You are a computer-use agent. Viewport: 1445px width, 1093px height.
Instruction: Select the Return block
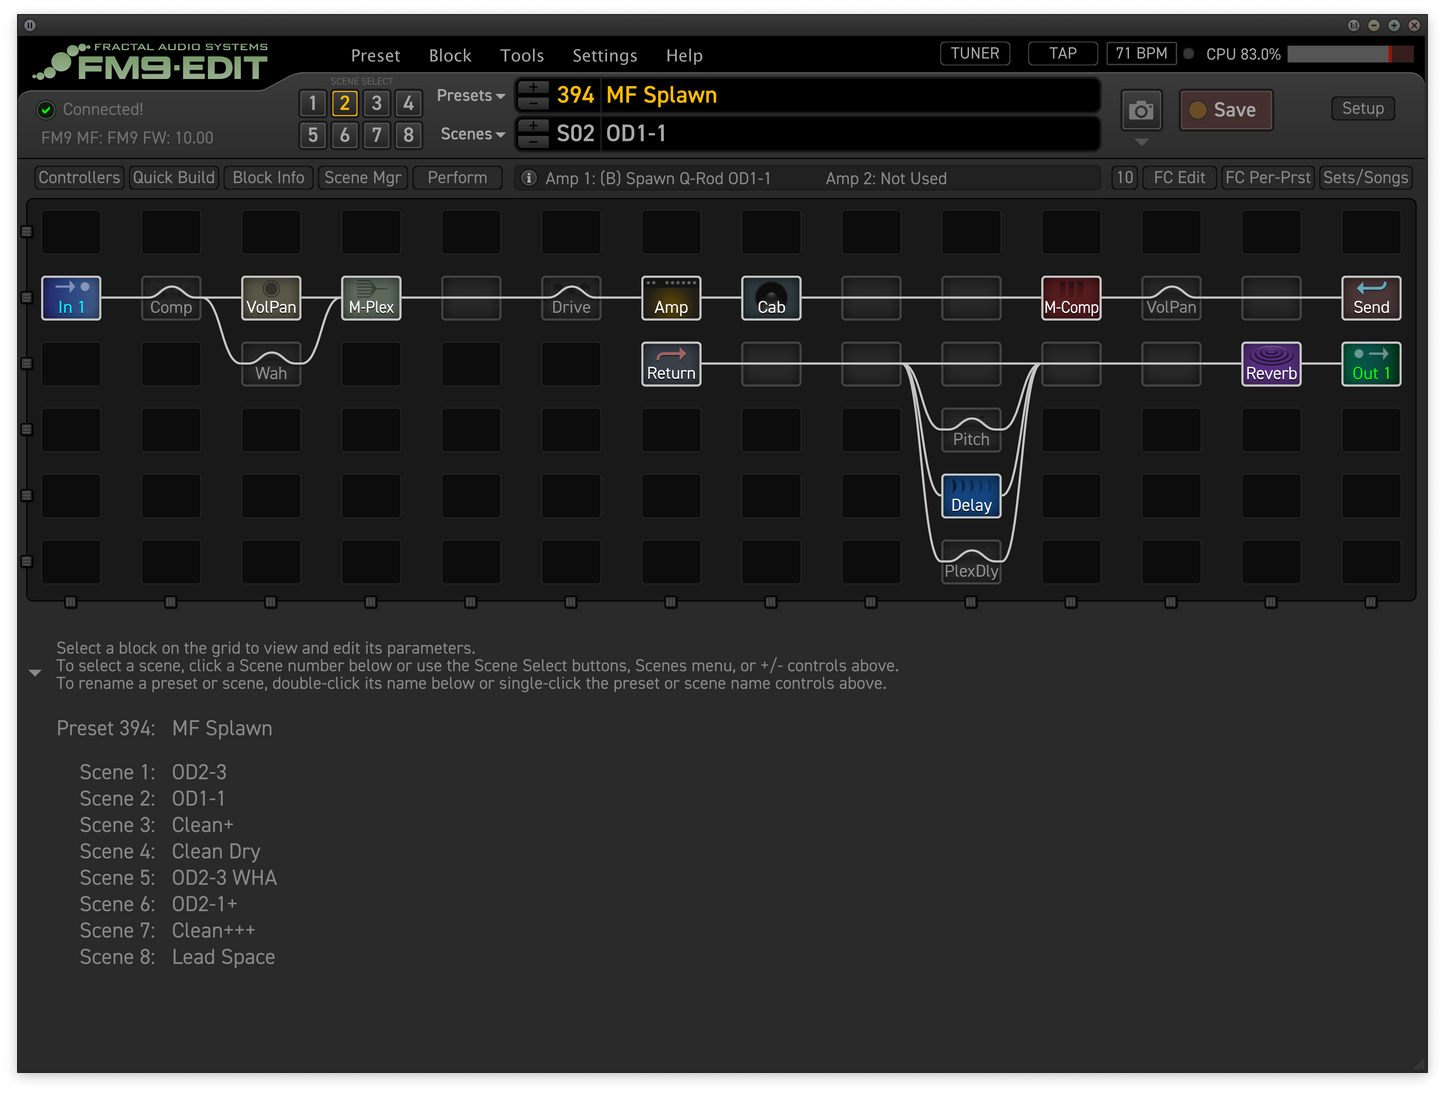click(x=671, y=364)
